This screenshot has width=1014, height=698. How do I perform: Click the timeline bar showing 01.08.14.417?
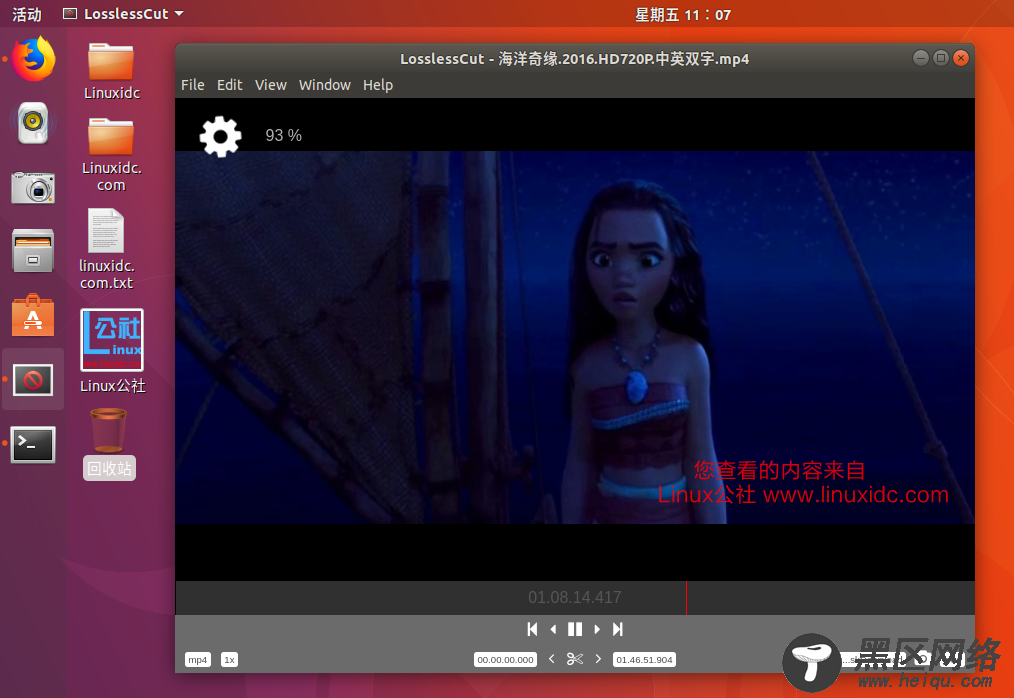[x=575, y=597]
